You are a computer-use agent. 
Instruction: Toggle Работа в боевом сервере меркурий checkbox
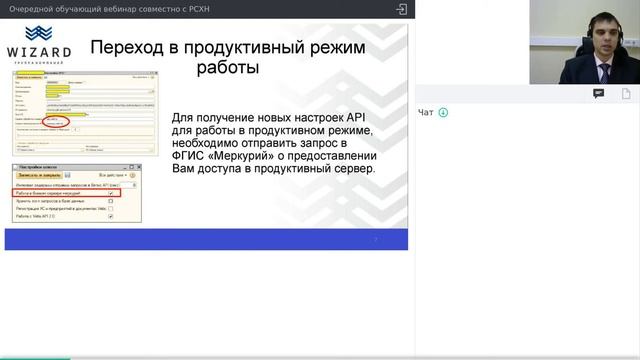tap(111, 193)
